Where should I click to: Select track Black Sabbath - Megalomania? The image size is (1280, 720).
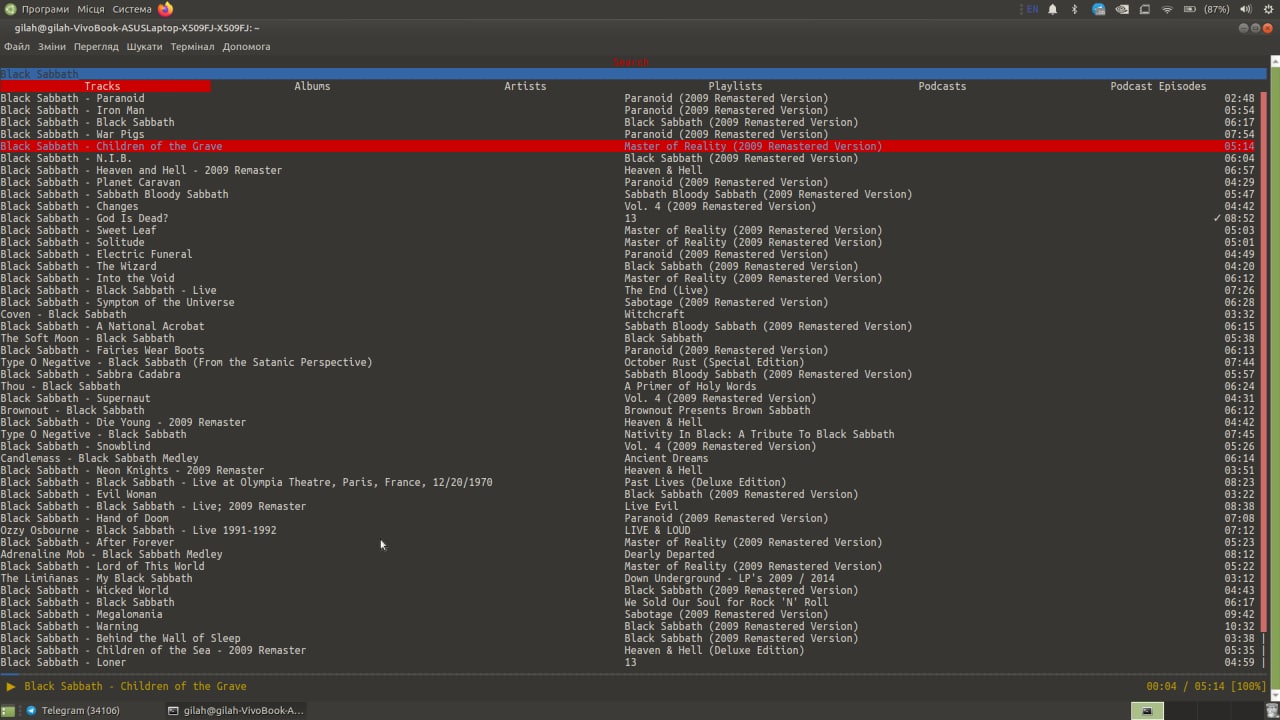click(x=81, y=614)
